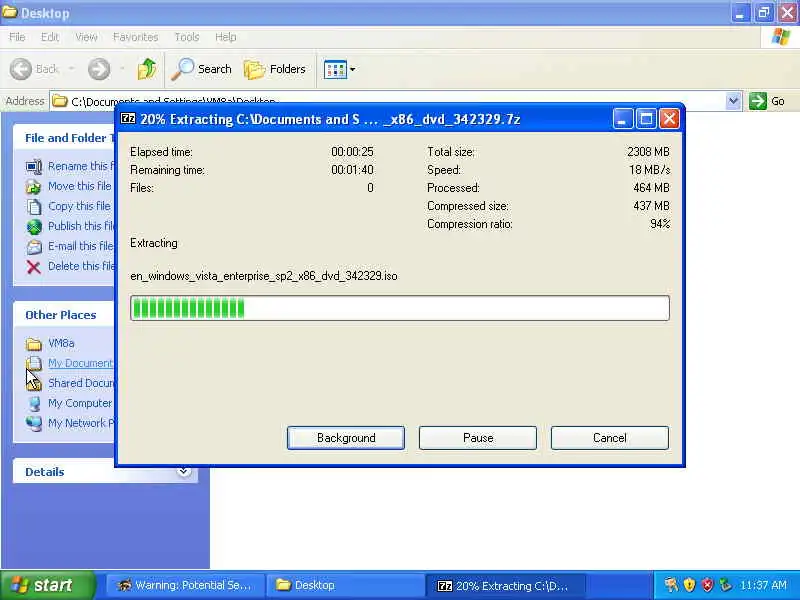Click the 2308 MB total size value
This screenshot has width=800, height=600.
coord(648,152)
